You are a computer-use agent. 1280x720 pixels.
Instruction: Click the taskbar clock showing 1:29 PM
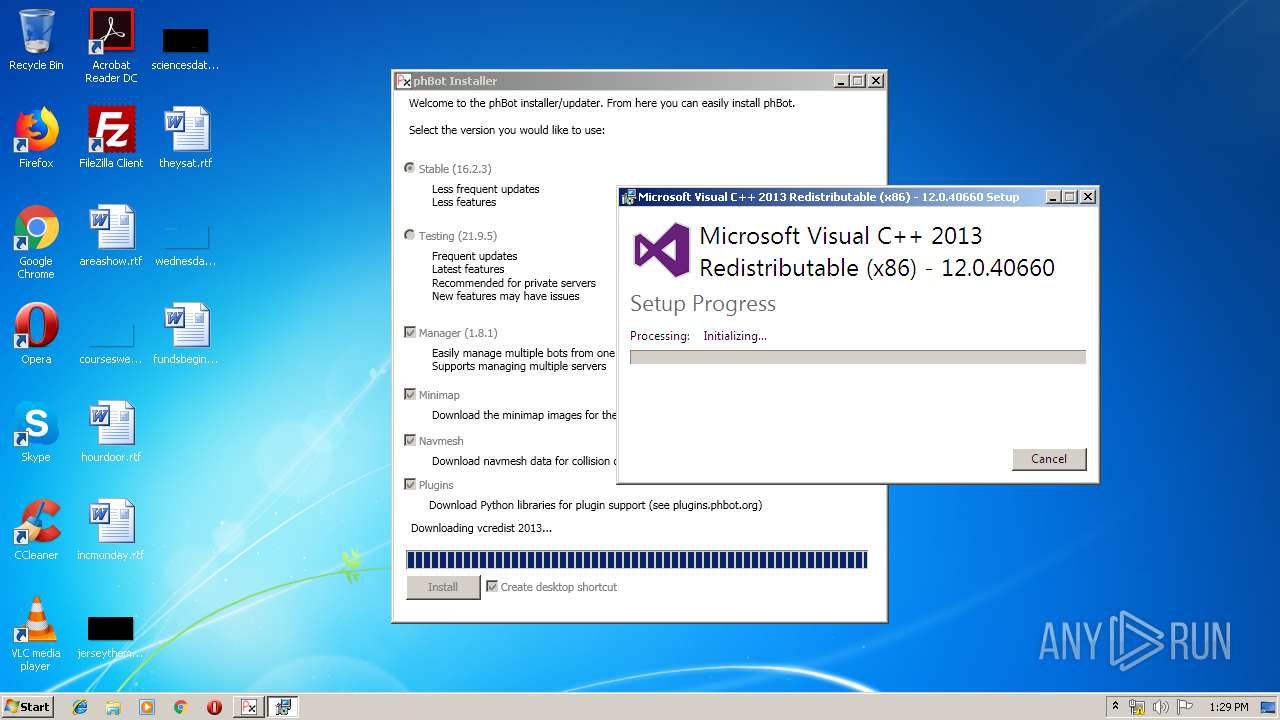tap(1229, 707)
